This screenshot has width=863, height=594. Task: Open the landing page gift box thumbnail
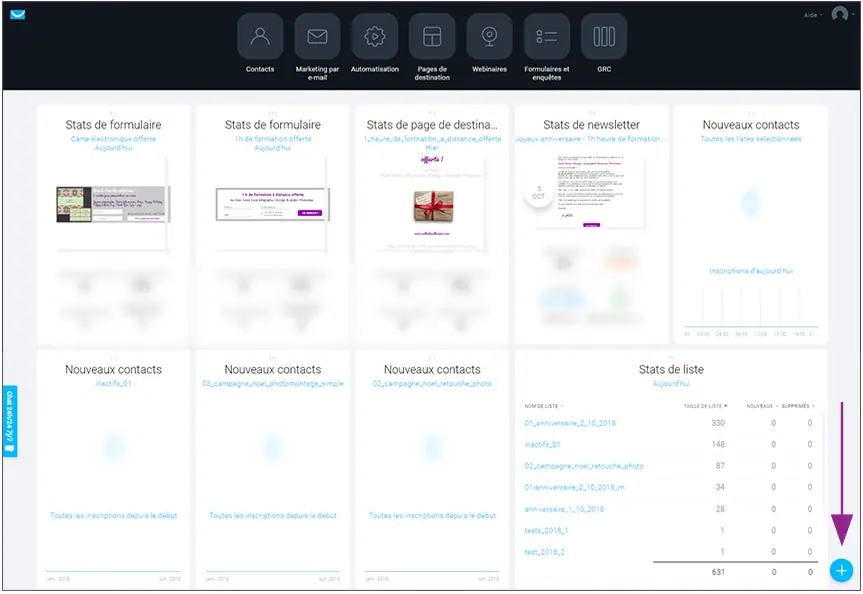[433, 206]
